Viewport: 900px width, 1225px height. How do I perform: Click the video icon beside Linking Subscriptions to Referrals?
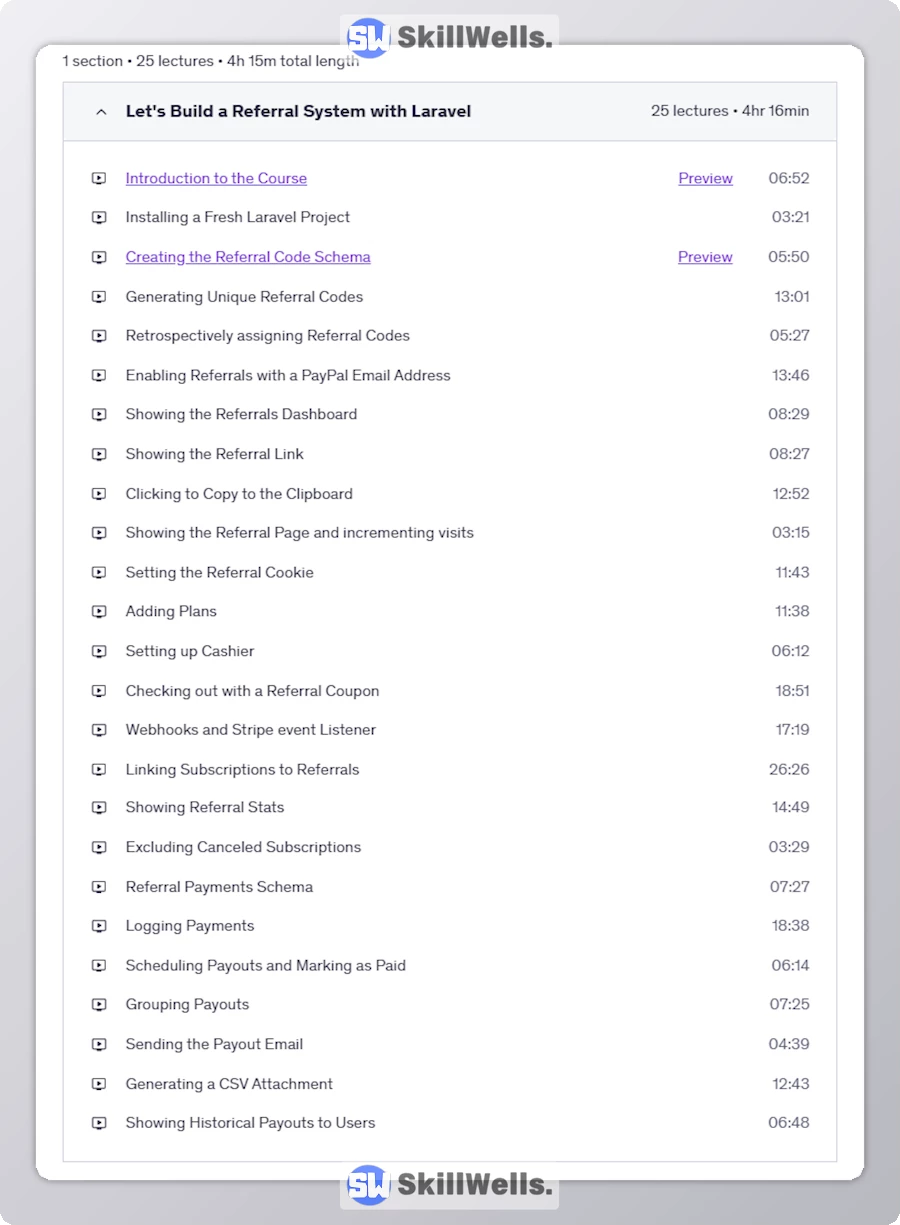[99, 770]
